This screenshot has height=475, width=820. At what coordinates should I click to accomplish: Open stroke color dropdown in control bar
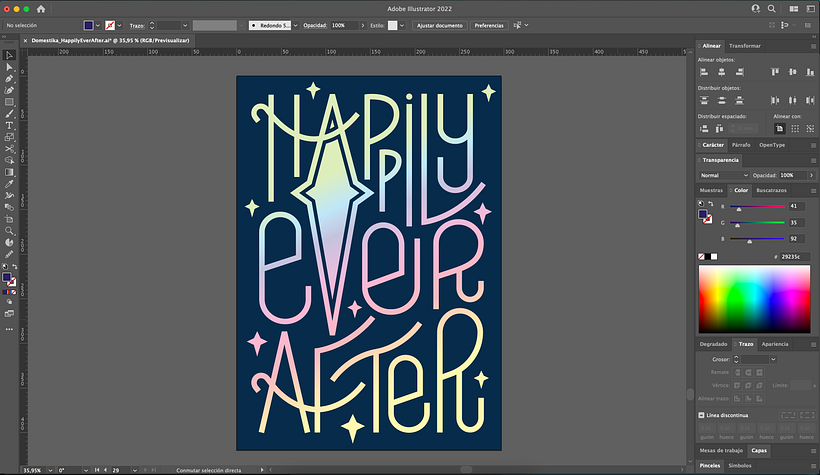[x=119, y=25]
